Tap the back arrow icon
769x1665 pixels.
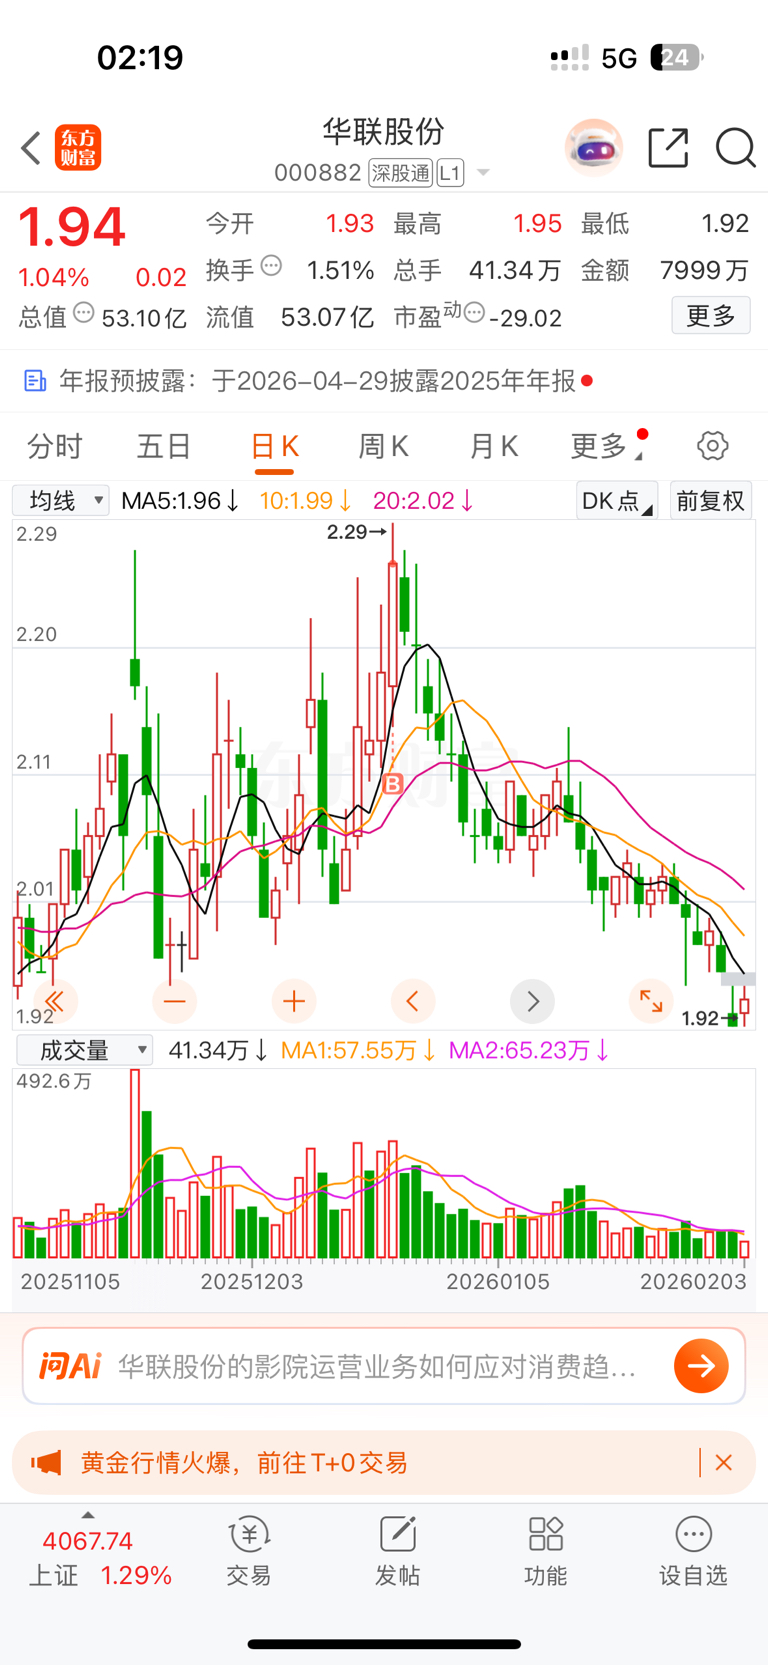click(x=31, y=148)
